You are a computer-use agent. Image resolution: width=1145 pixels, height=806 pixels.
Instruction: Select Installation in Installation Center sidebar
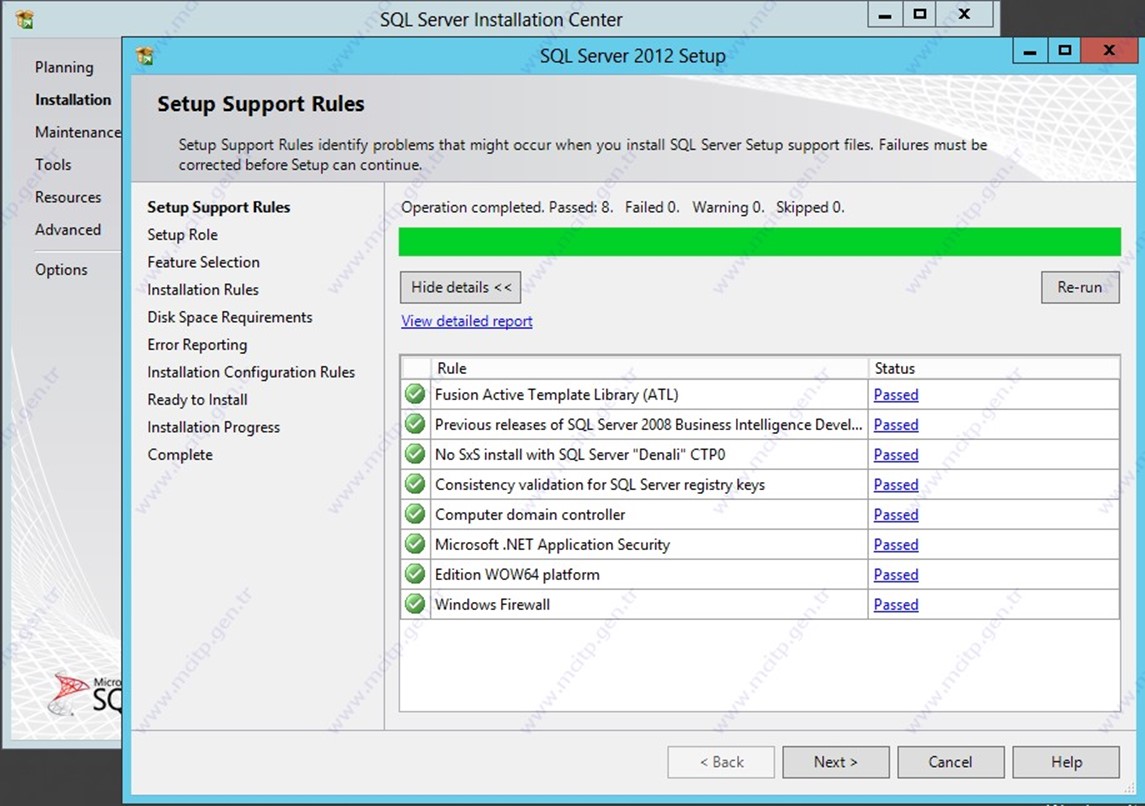click(x=73, y=99)
